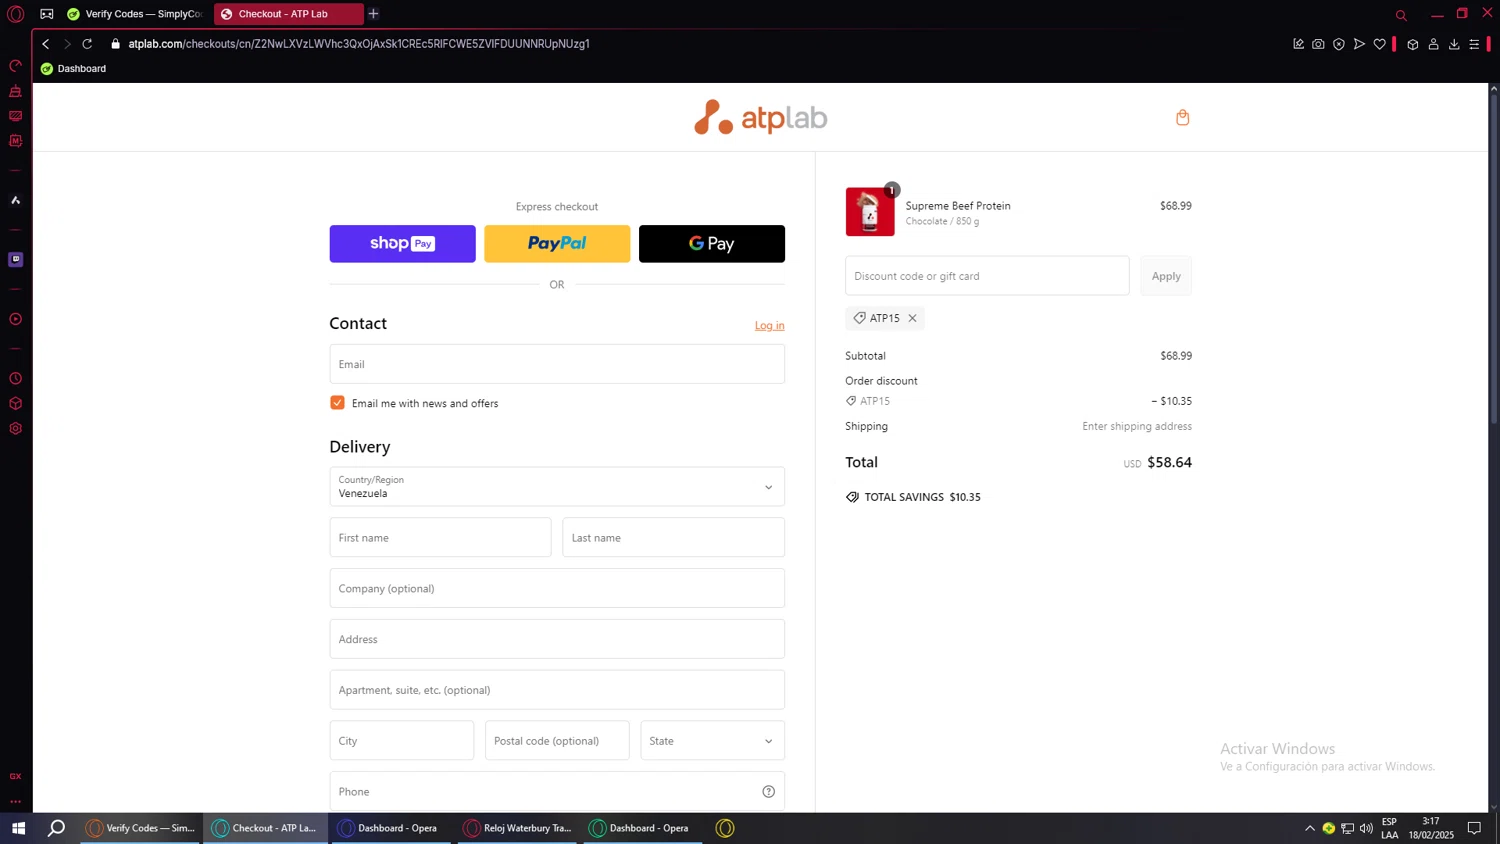Open Twitch in Opera sidebar
Viewport: 1500px width, 844px height.
coord(15,260)
